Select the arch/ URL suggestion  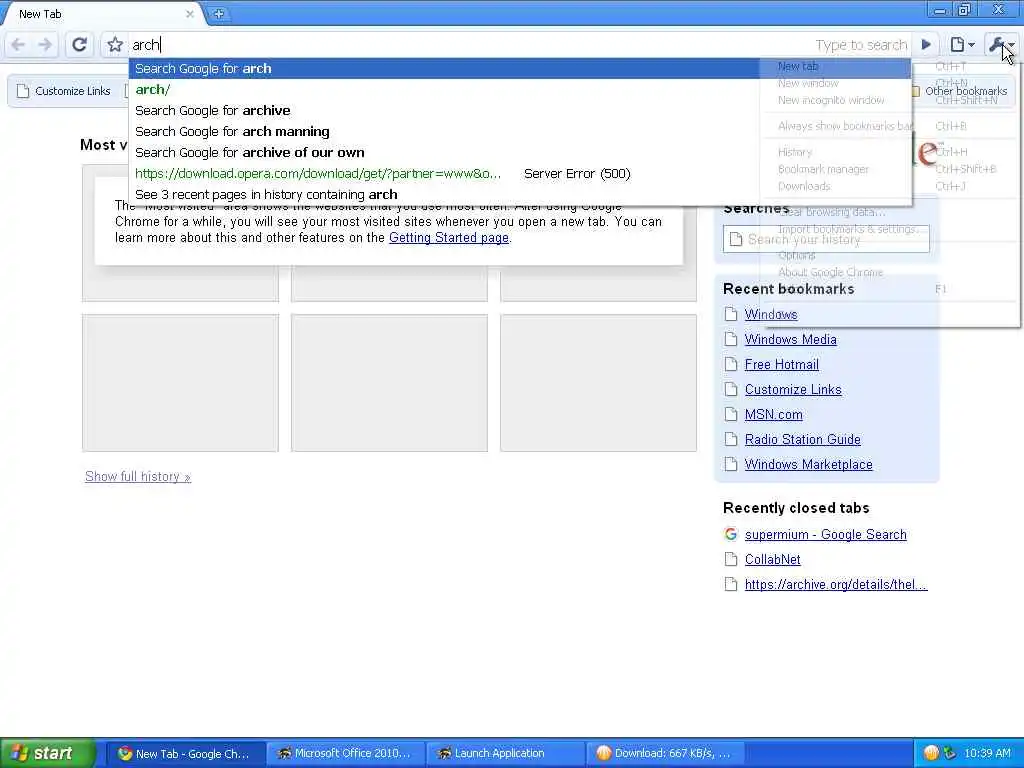point(519,89)
